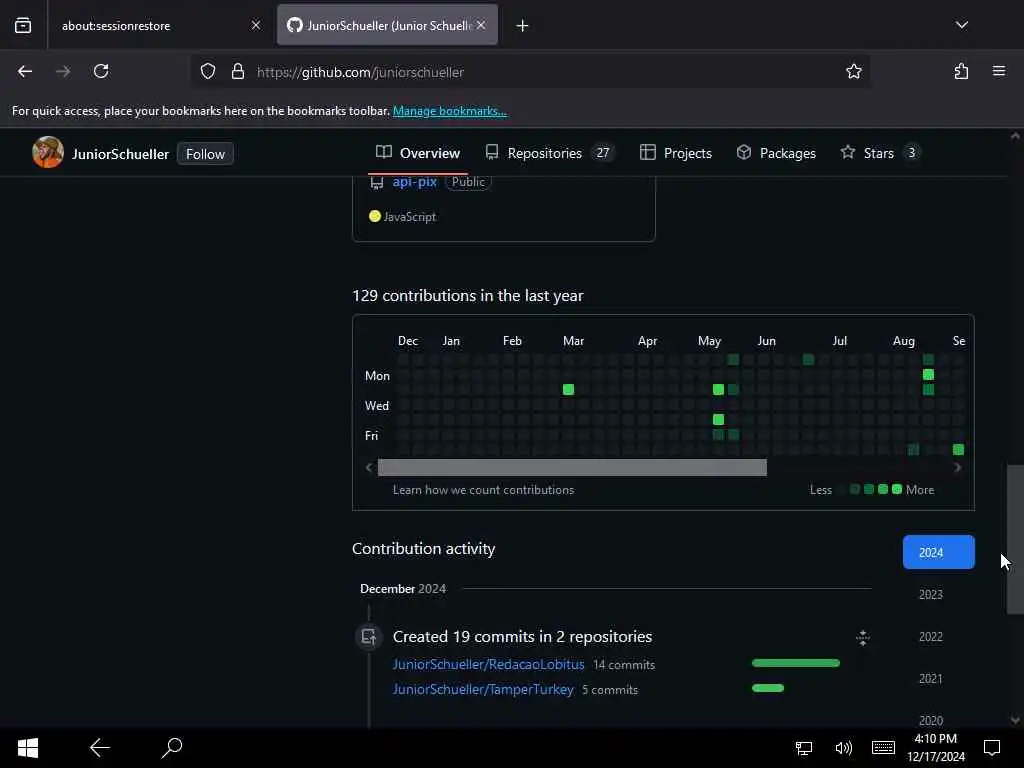Click the taskbar back arrow

point(100,748)
